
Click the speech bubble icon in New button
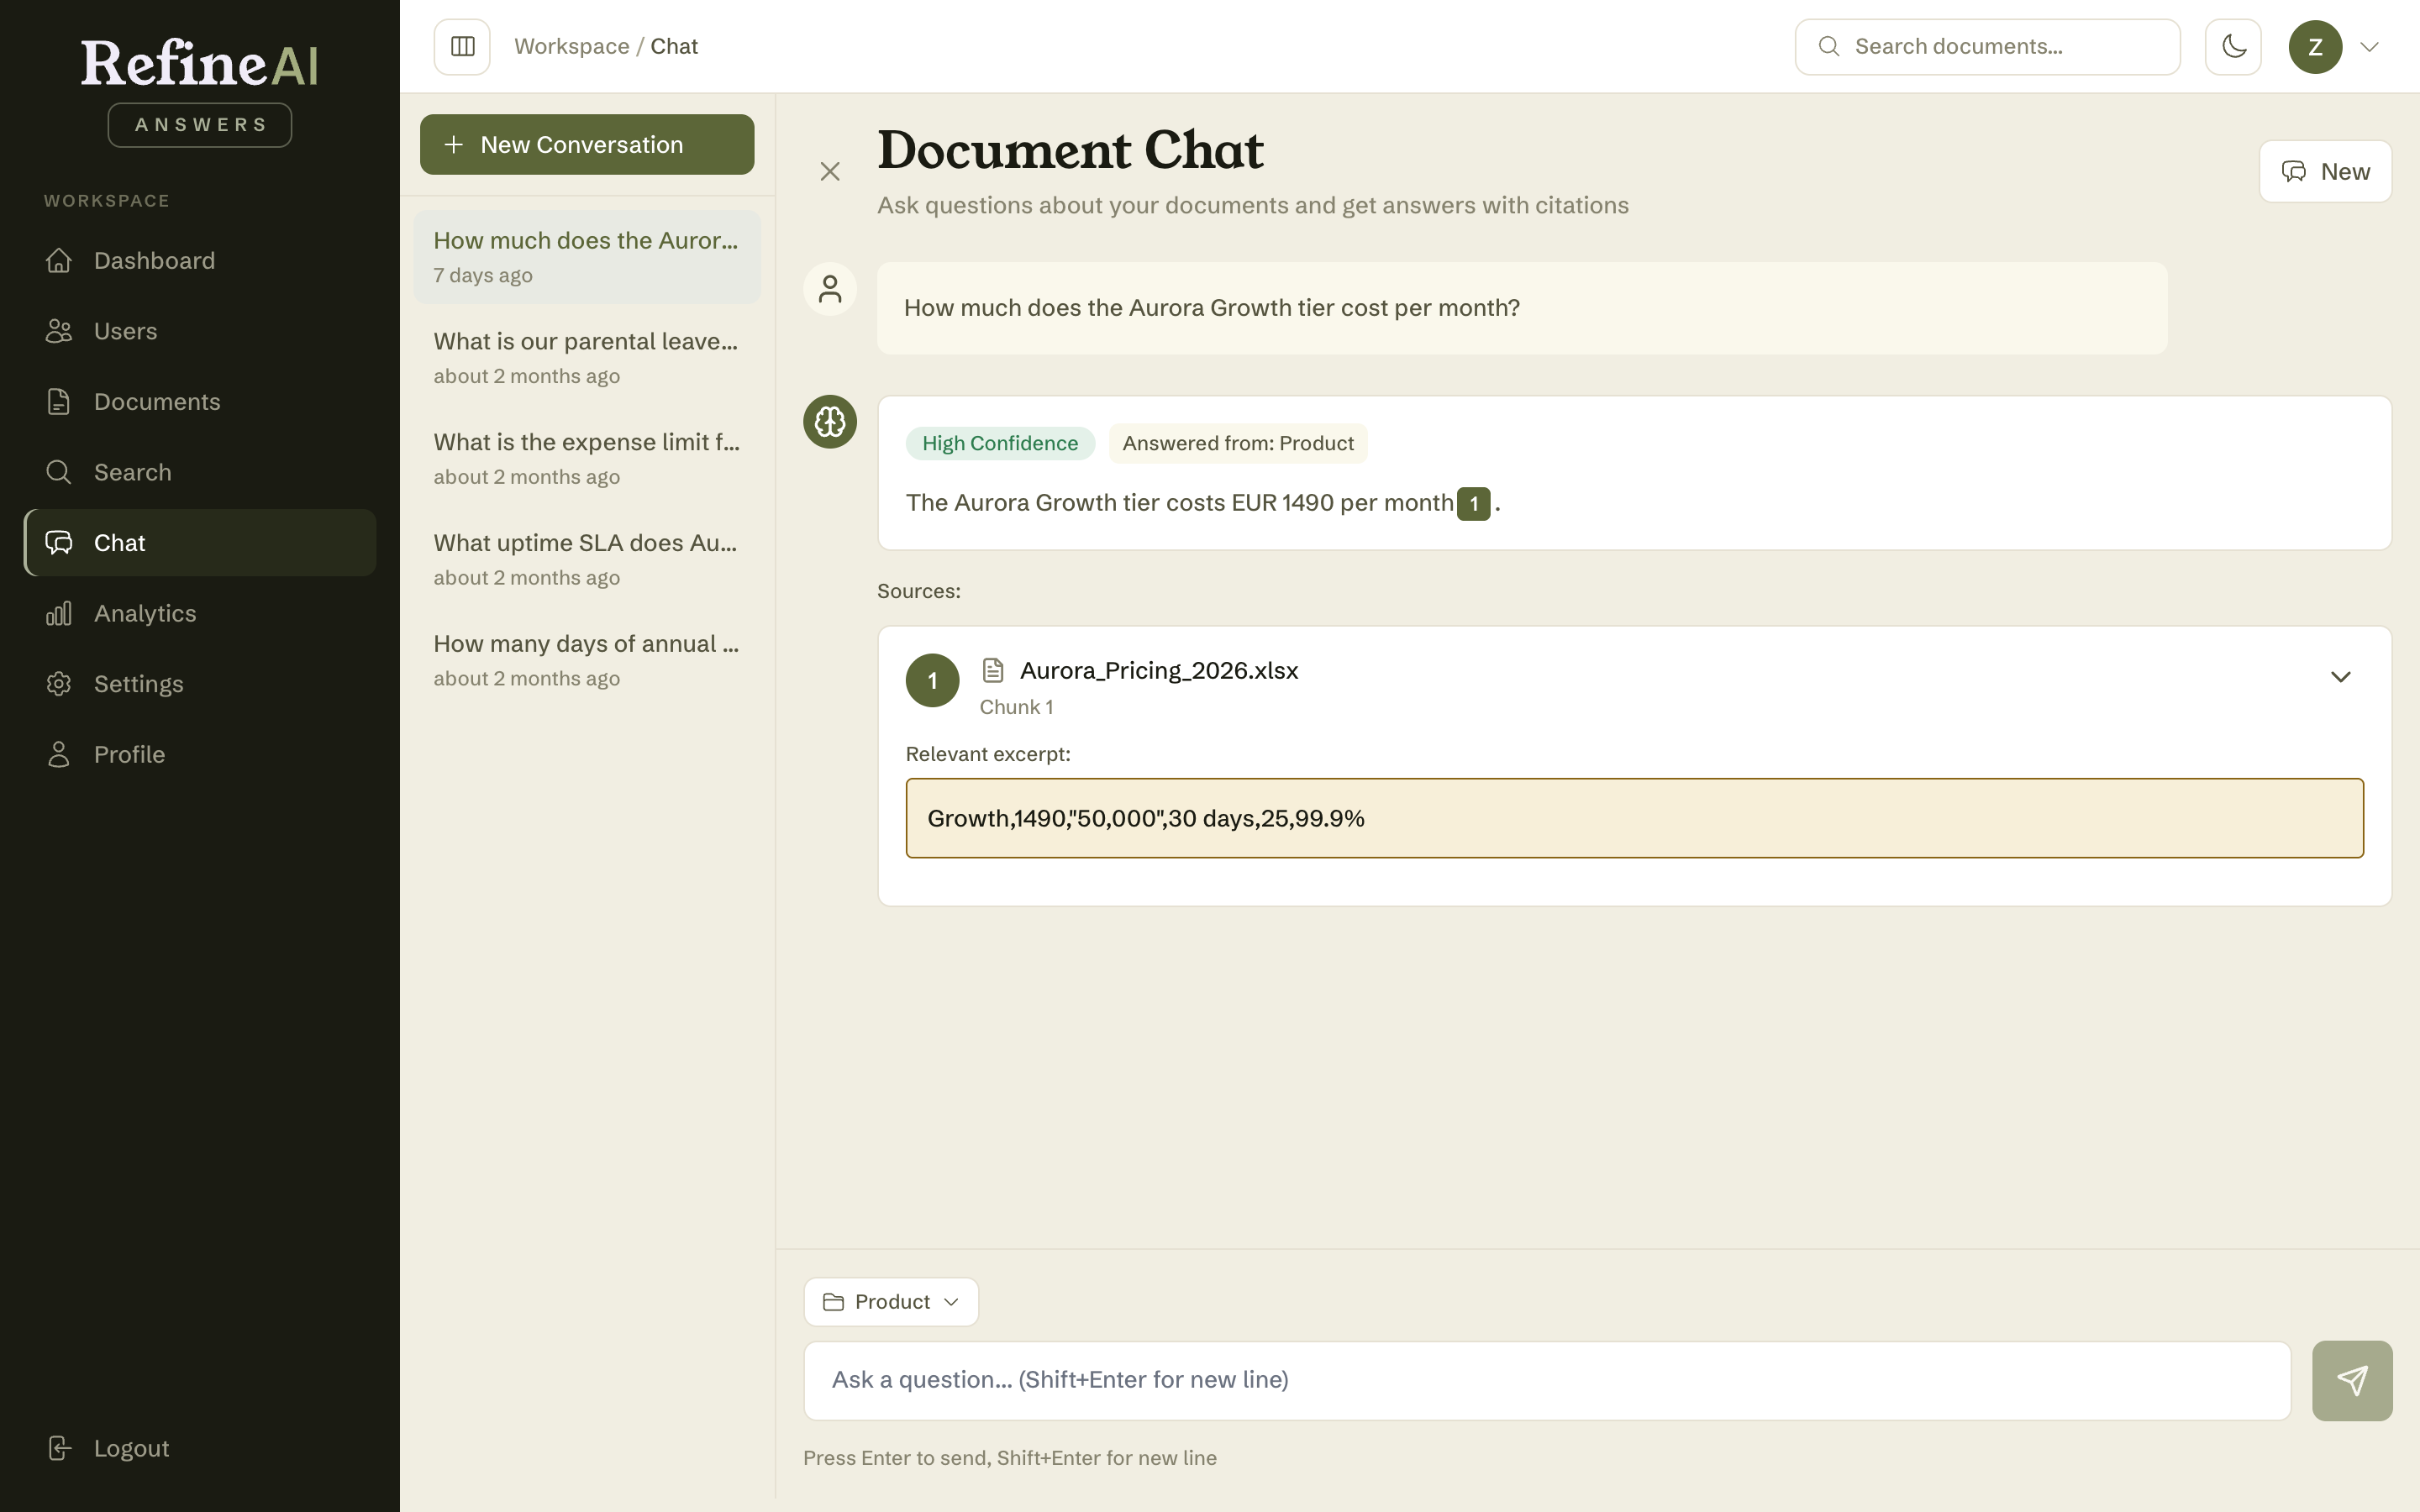[x=2294, y=171]
